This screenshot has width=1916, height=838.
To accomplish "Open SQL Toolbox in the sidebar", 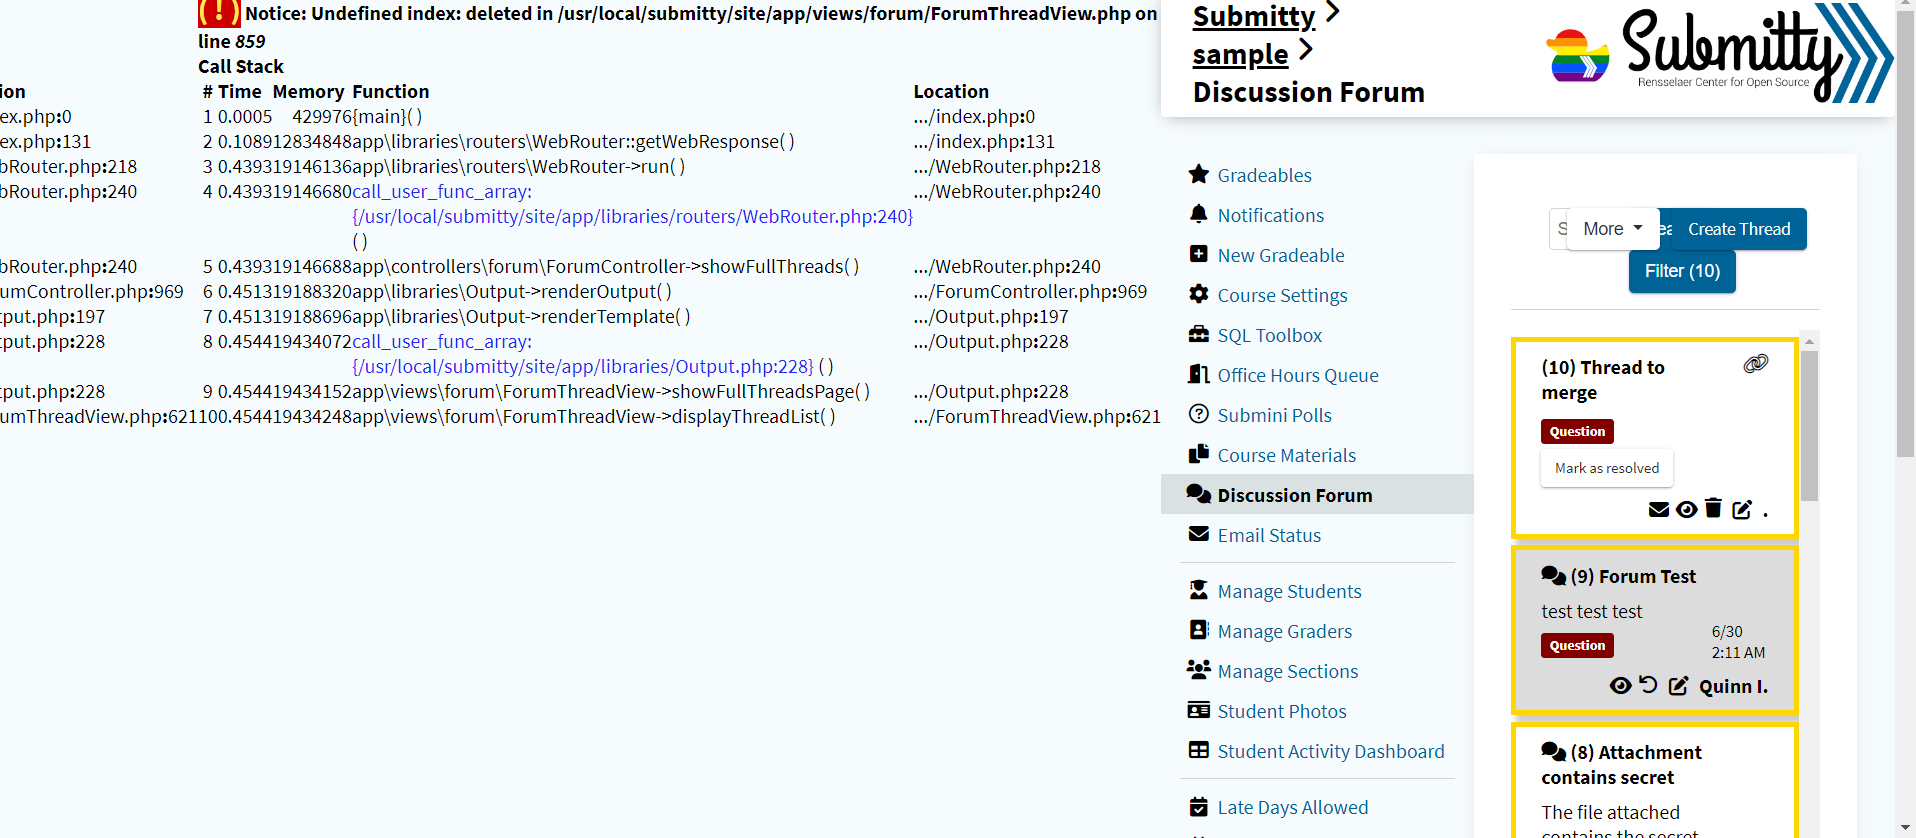I will 1269,335.
